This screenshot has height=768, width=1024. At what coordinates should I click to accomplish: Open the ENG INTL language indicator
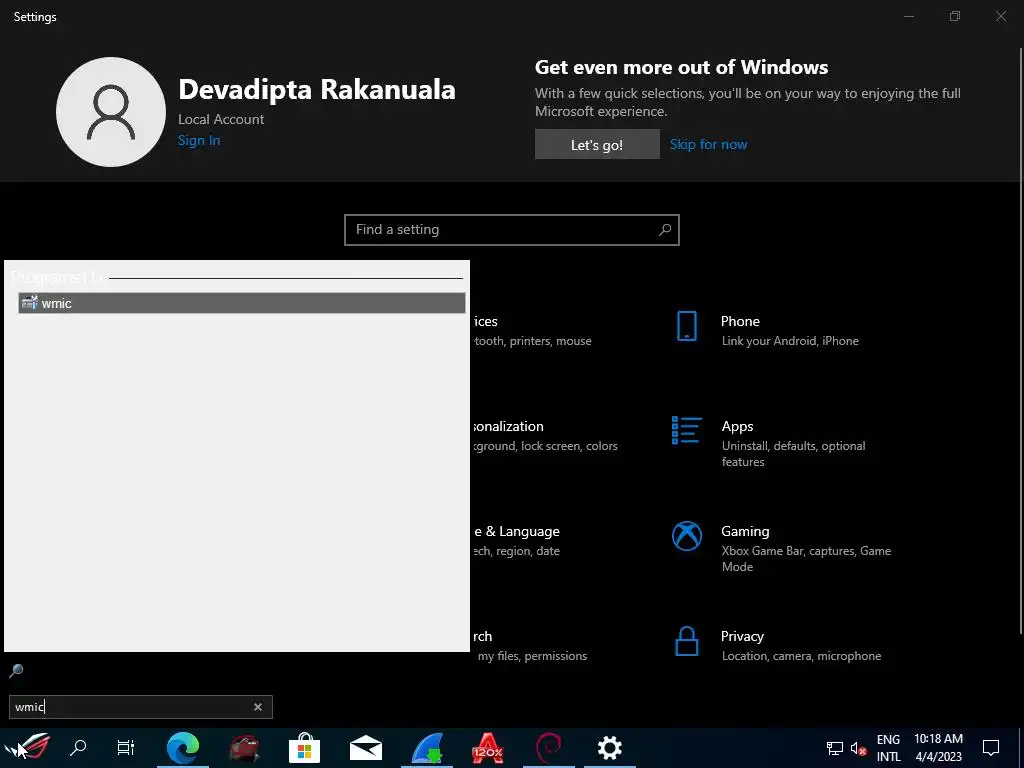[x=888, y=748]
